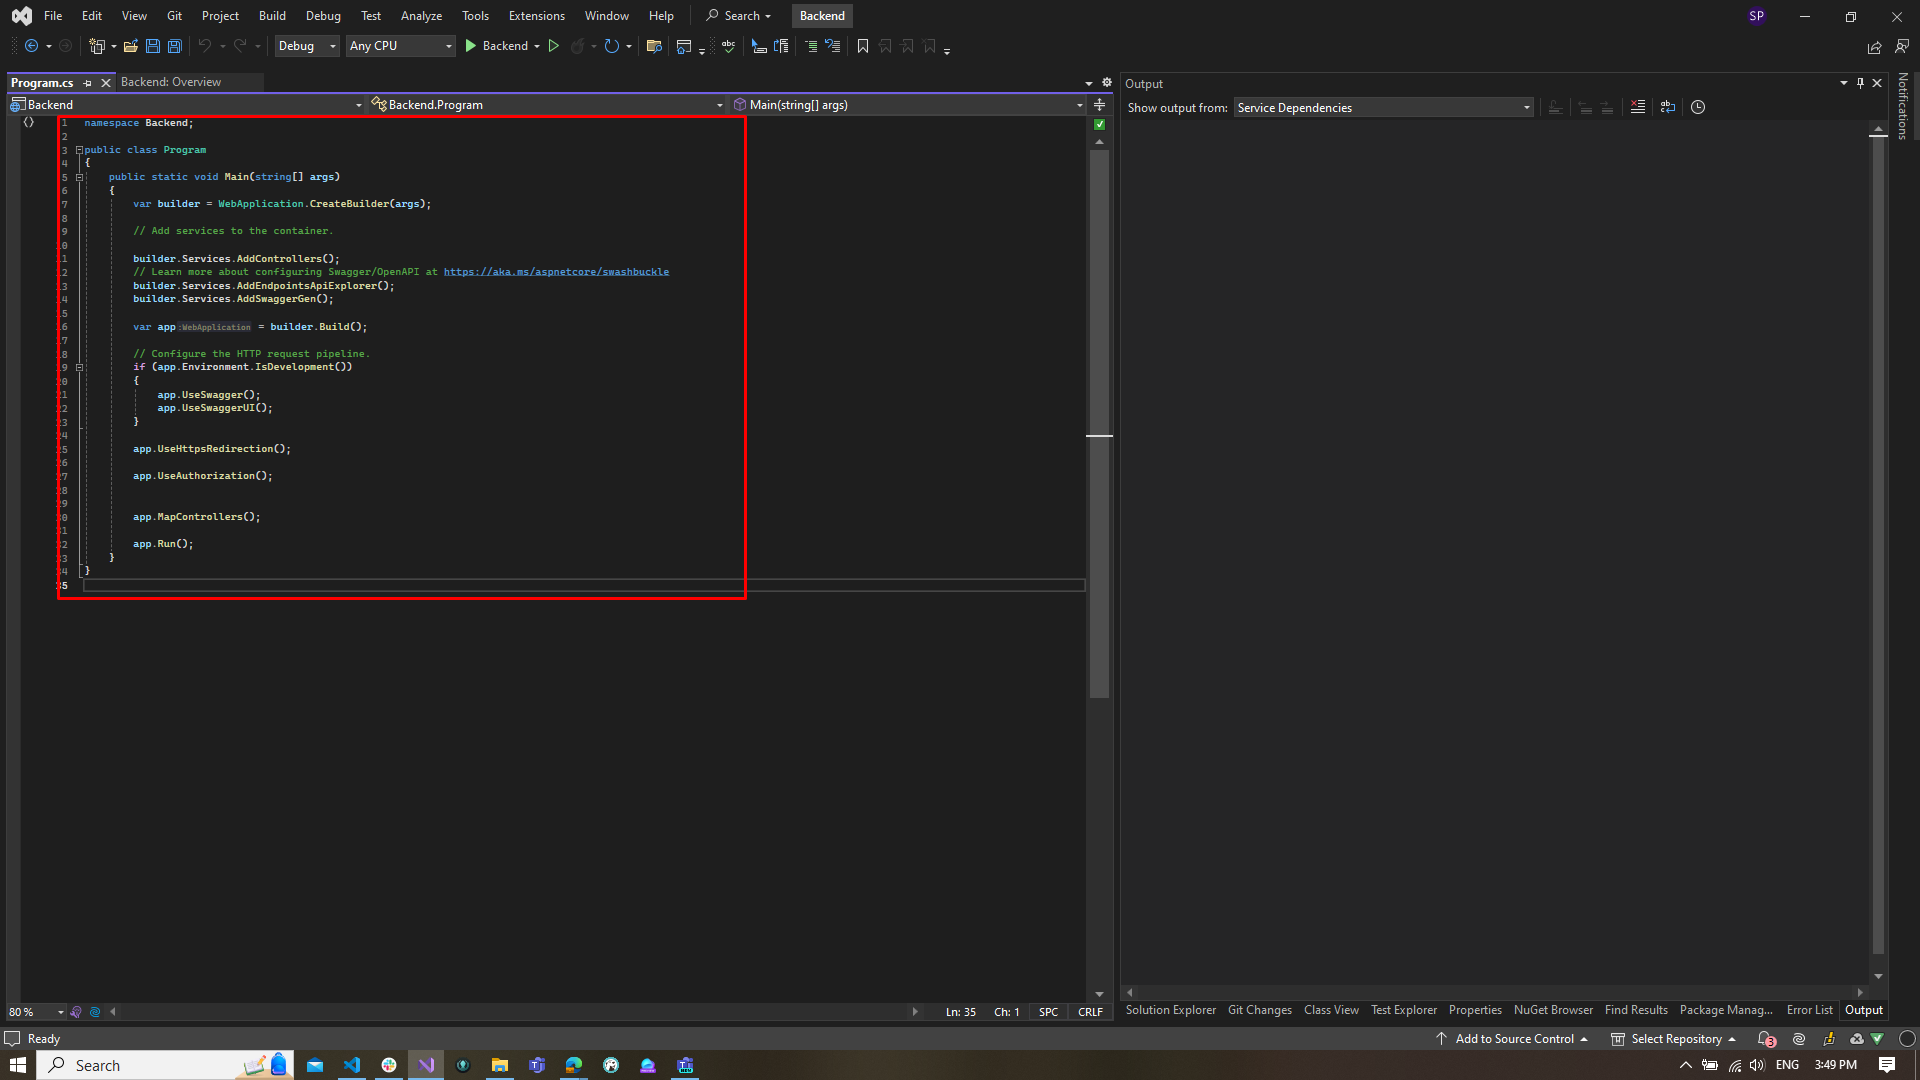Collapse the public class Program code block
This screenshot has height=1080, width=1920.
(79, 150)
